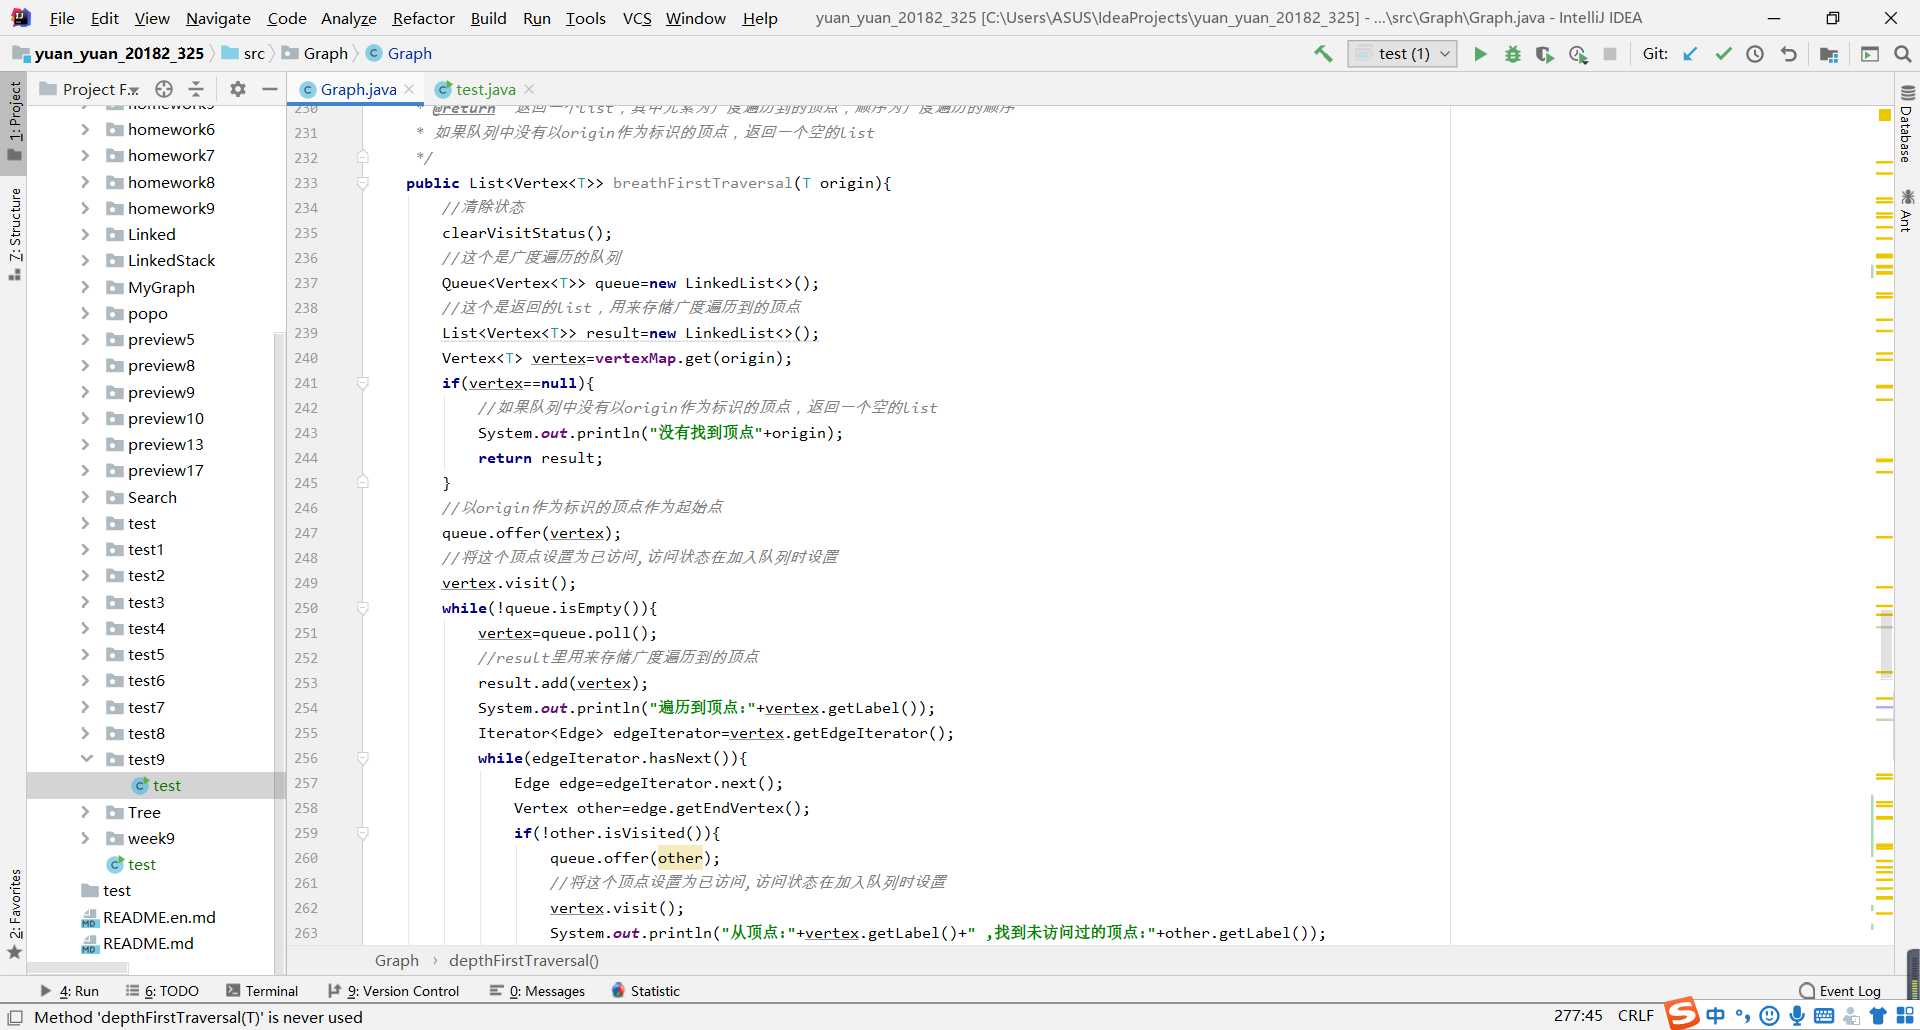Toggle Chinese input mode indicator
This screenshot has width=1920, height=1030.
click(1715, 1016)
